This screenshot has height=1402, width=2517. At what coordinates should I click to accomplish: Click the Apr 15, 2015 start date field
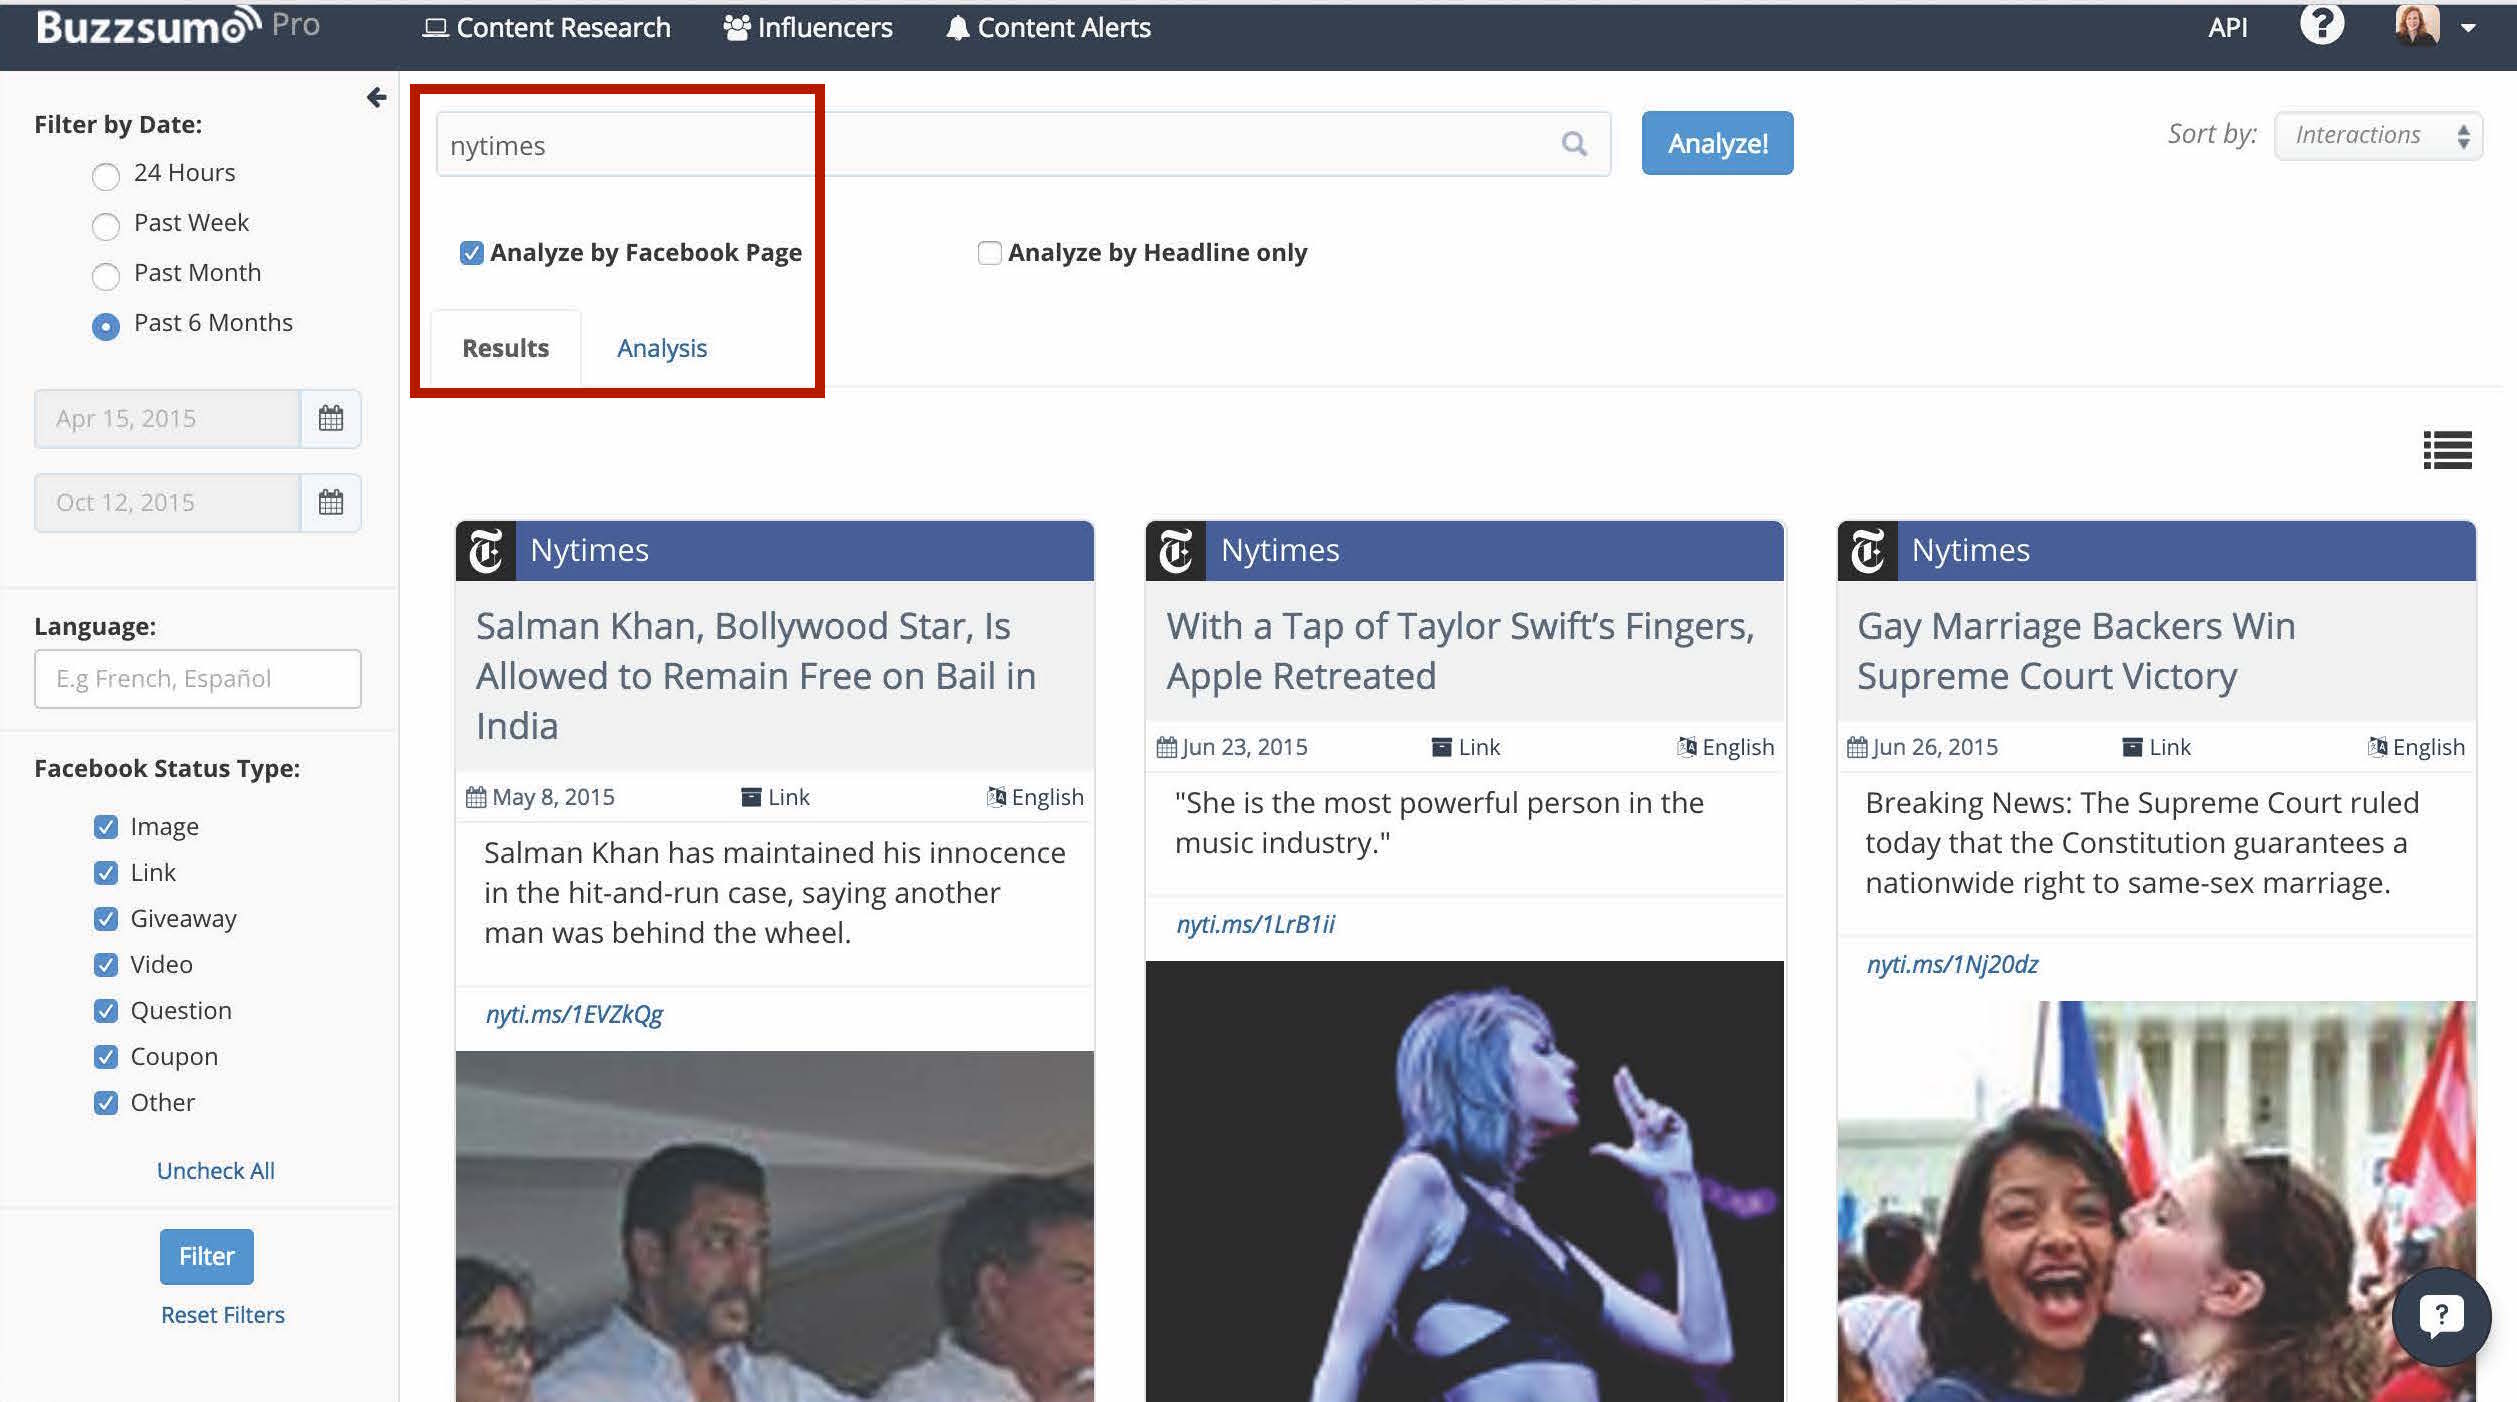coord(167,418)
